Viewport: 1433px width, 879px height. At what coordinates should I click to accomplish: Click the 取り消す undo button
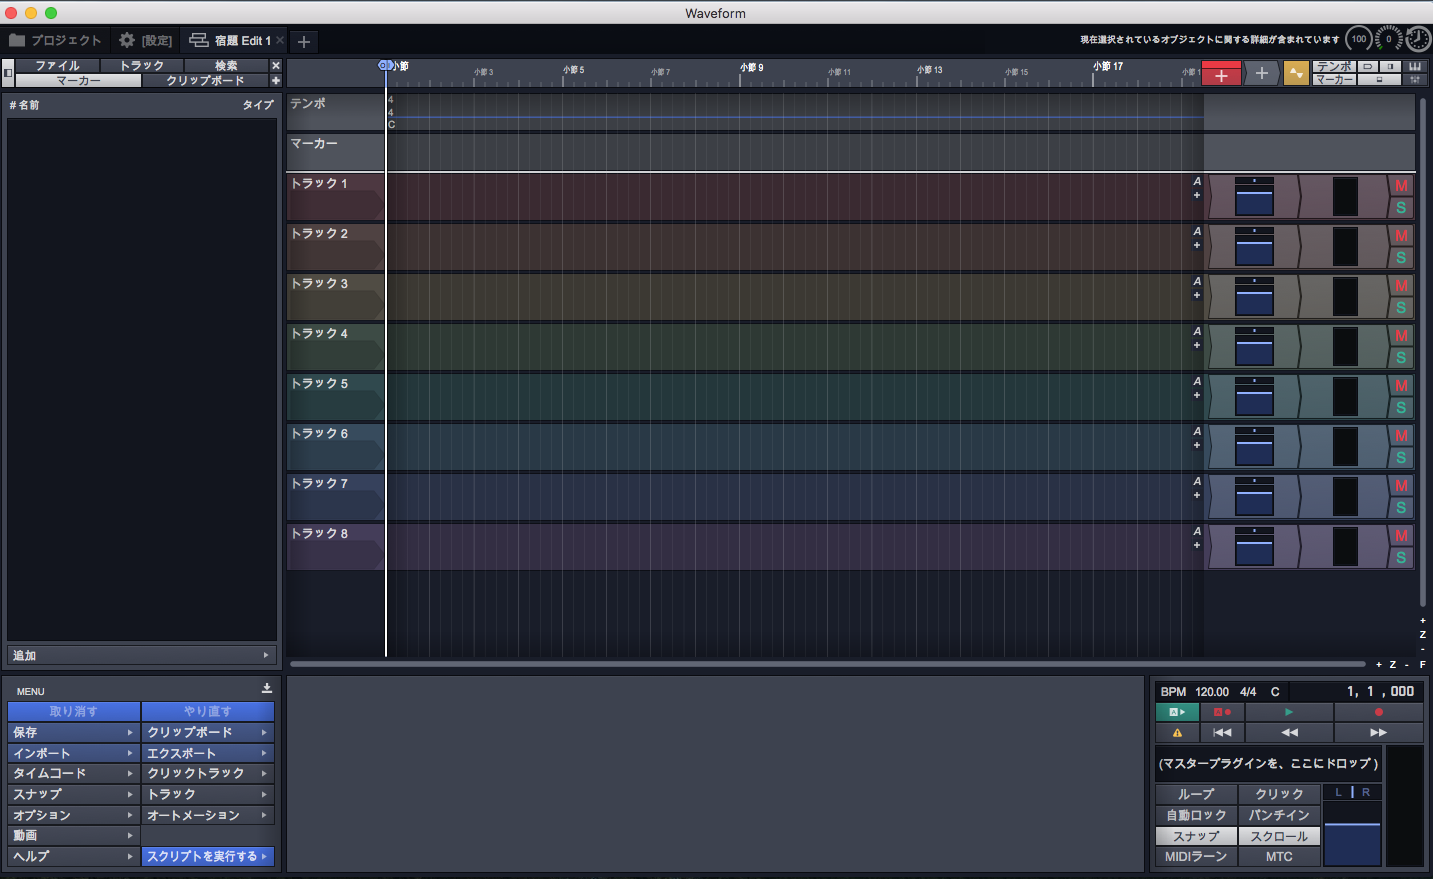(74, 711)
